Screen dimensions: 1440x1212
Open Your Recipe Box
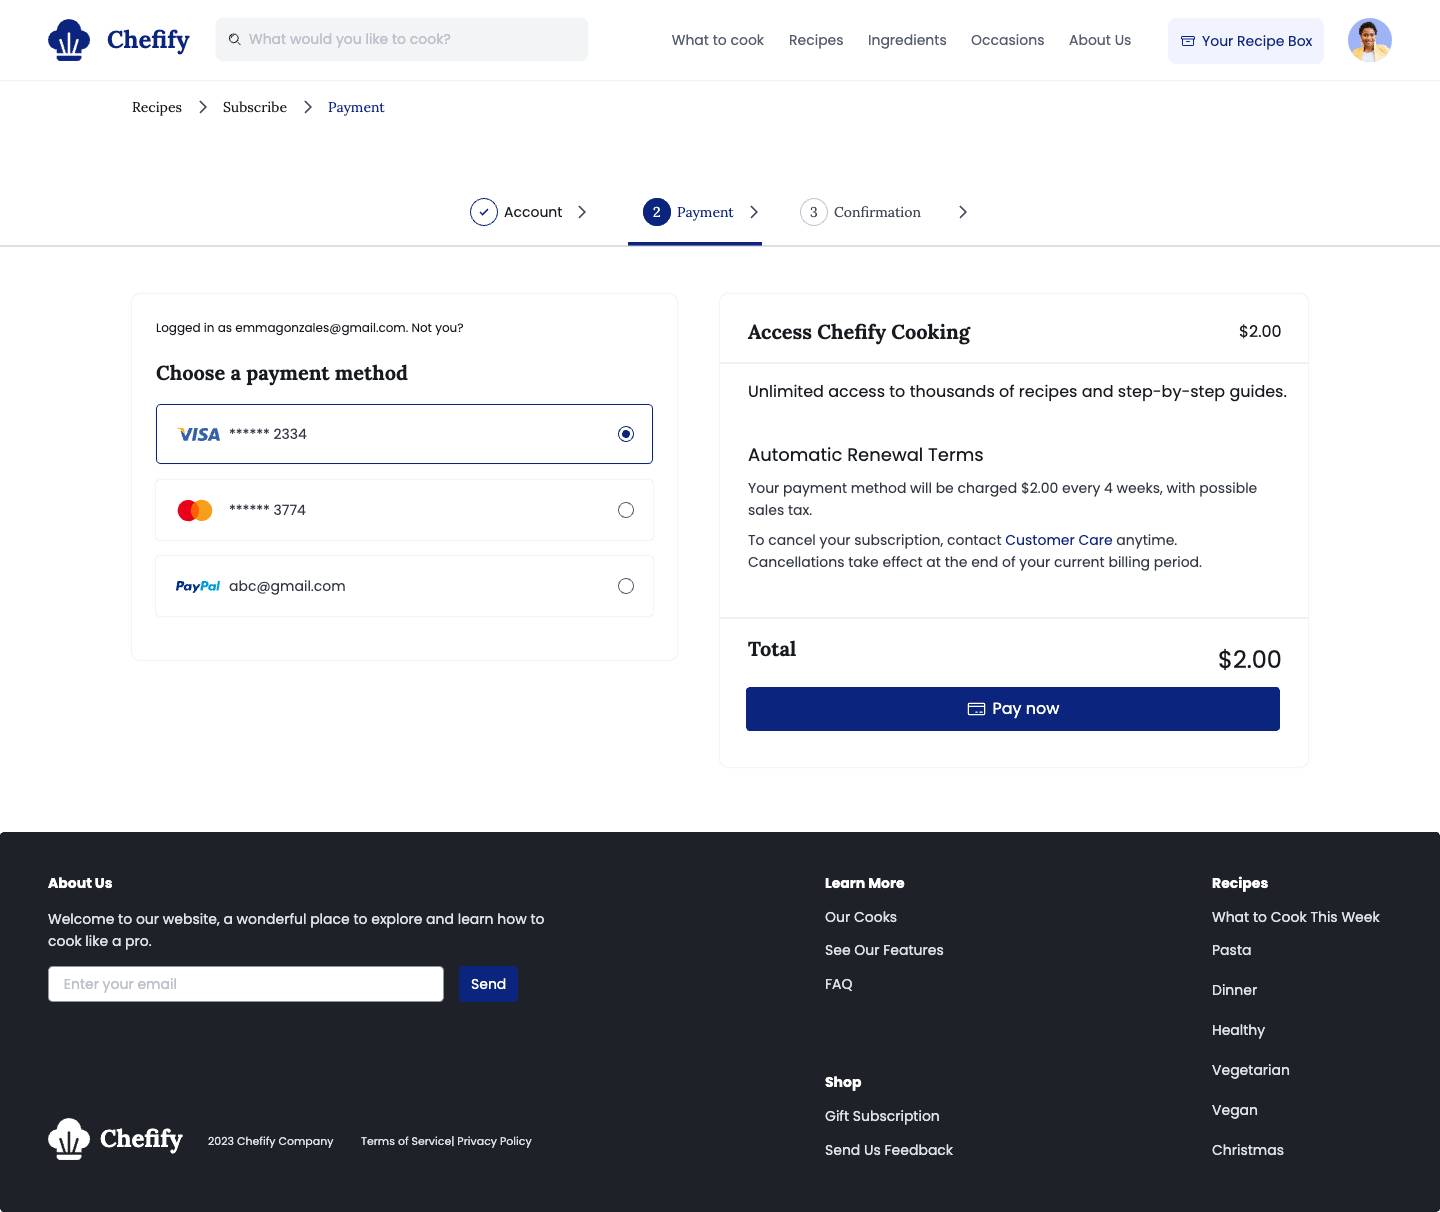1246,41
